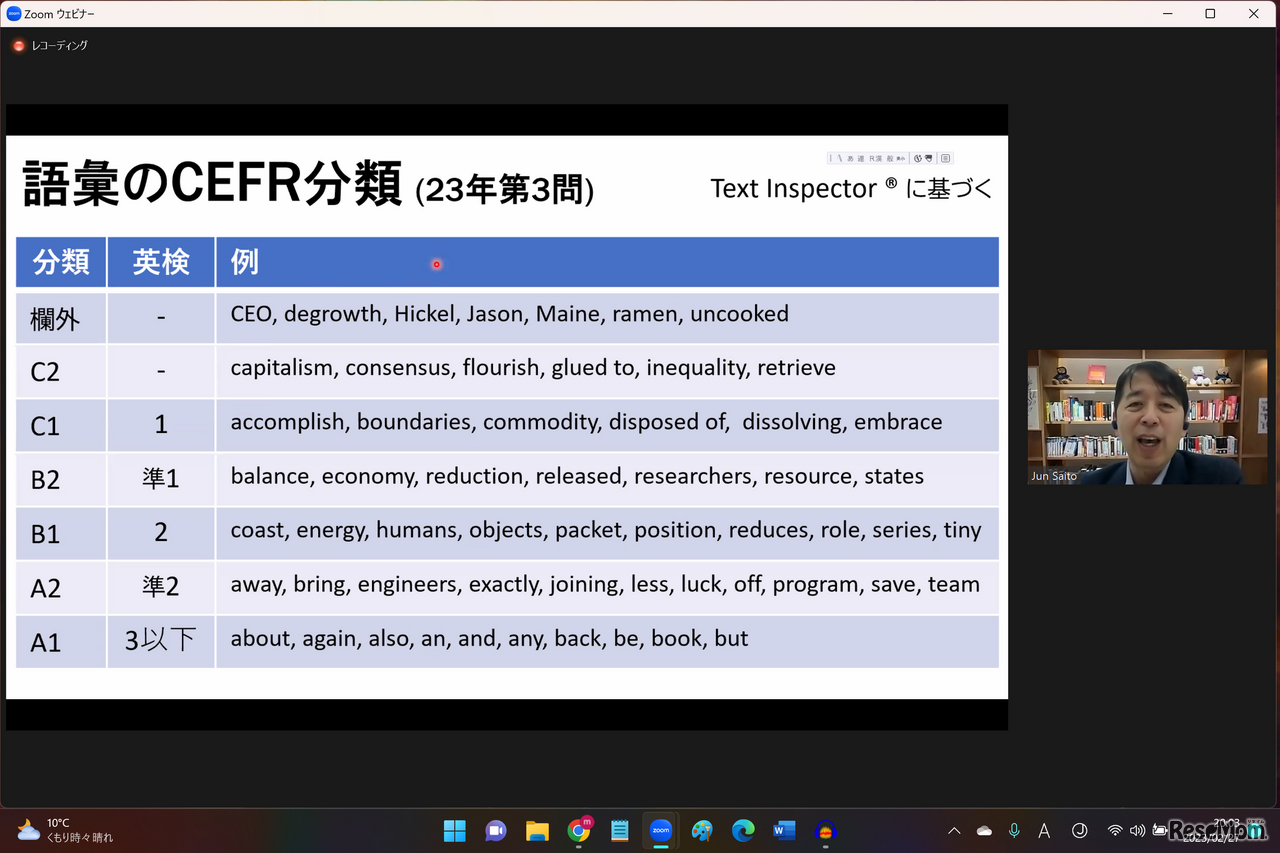
Task: Open the Windows Start menu
Action: tap(455, 831)
